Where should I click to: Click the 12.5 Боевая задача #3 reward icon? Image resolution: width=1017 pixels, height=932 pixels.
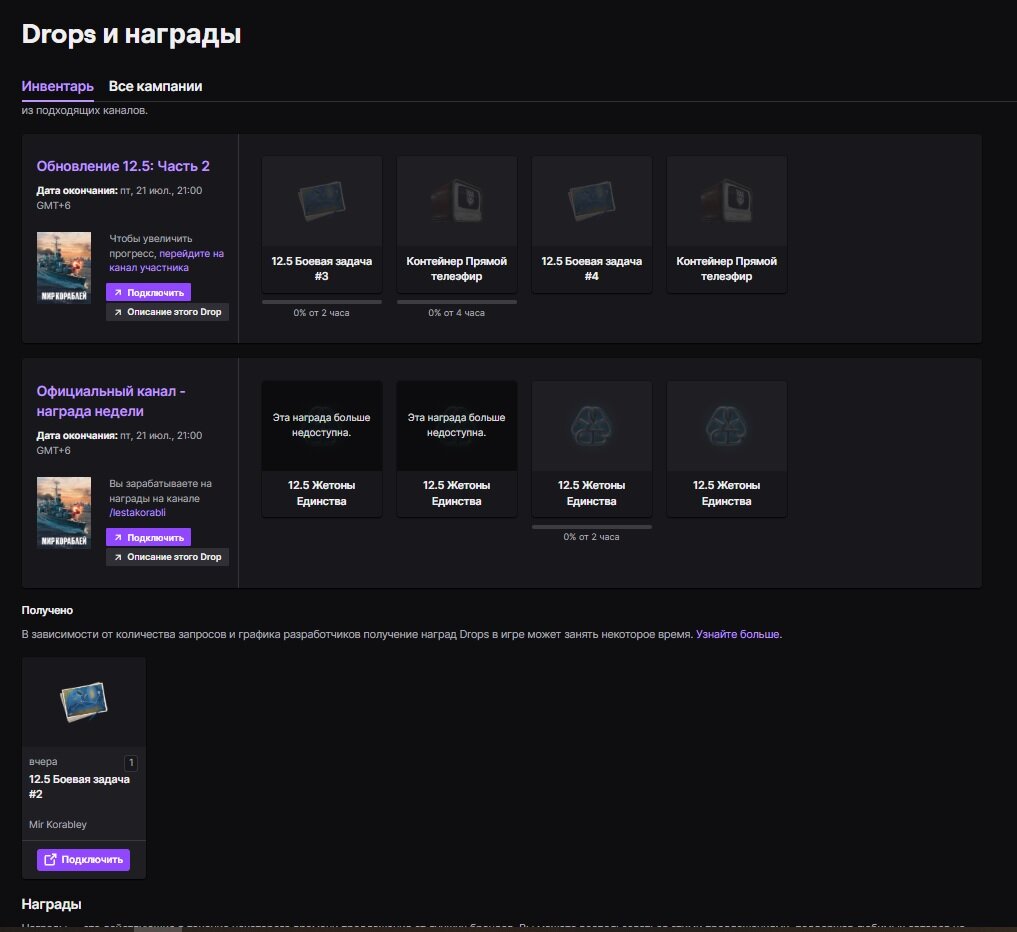(x=321, y=200)
